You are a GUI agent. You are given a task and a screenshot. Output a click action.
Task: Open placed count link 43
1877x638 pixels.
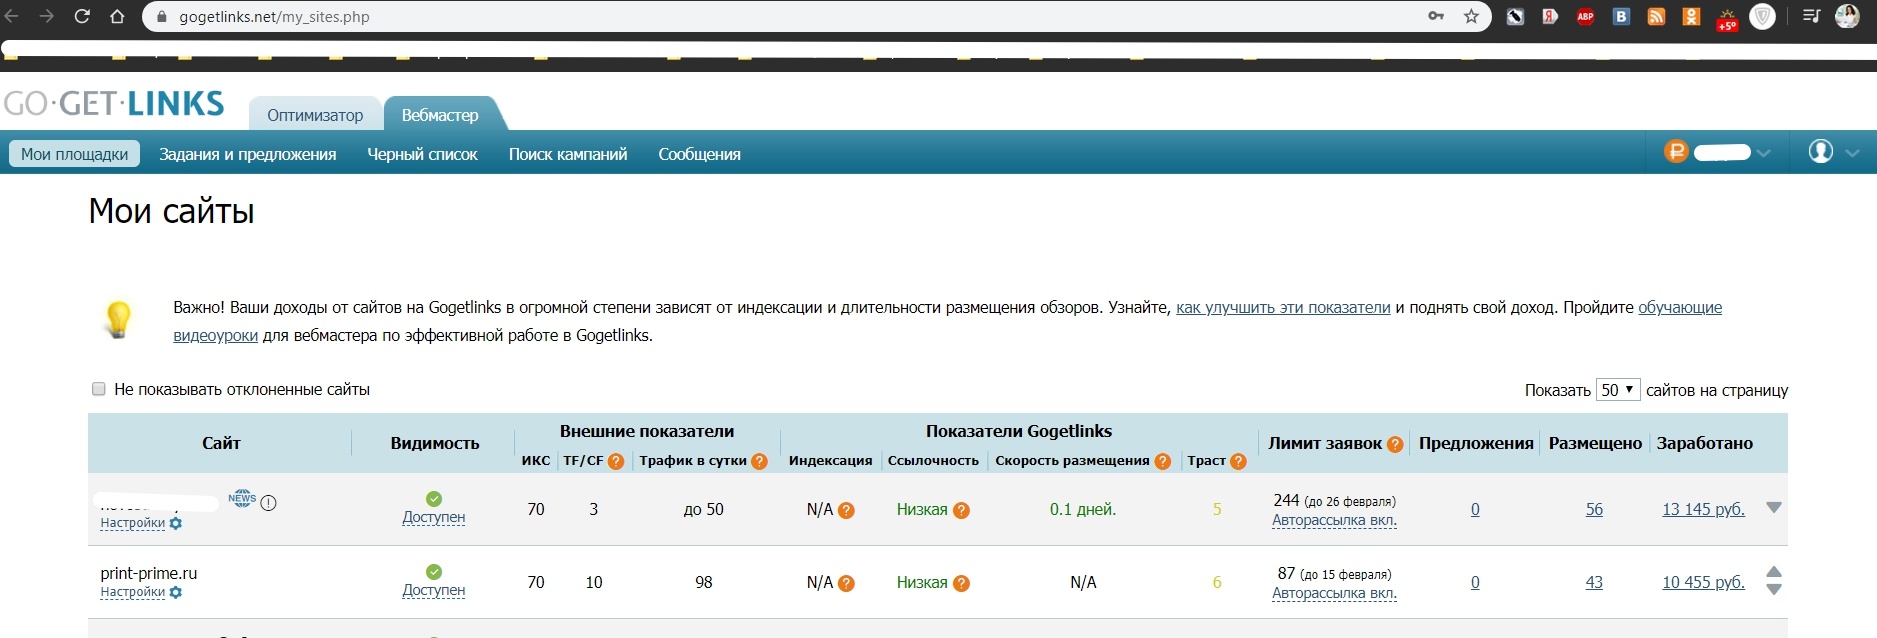[1594, 582]
